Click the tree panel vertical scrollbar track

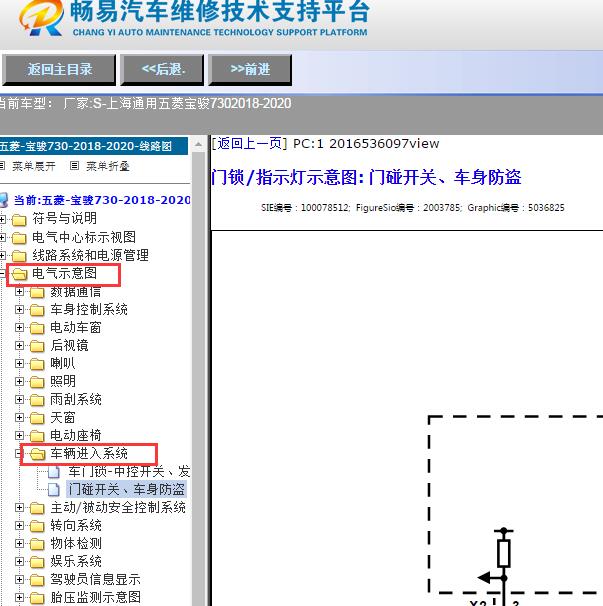pos(198,379)
